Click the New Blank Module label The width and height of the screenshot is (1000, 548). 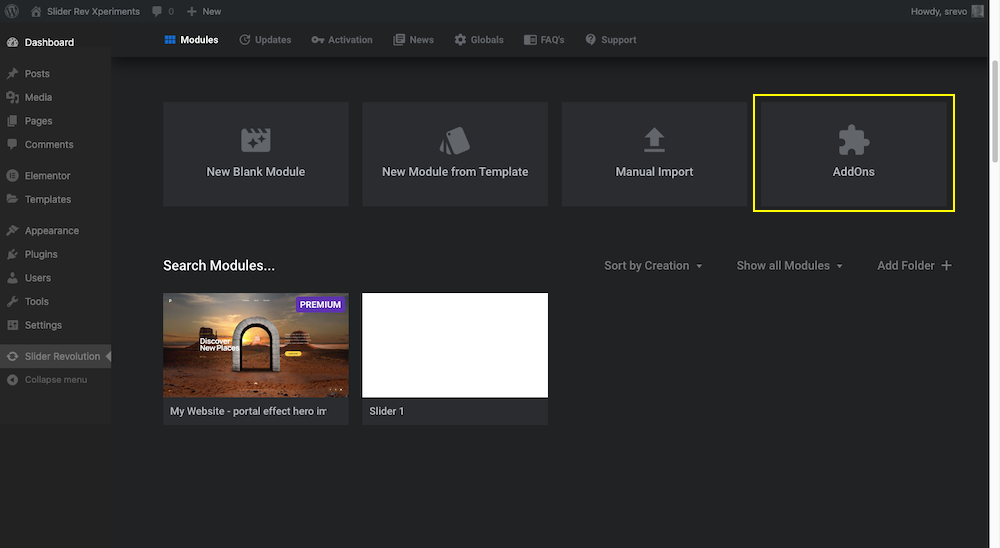[256, 172]
